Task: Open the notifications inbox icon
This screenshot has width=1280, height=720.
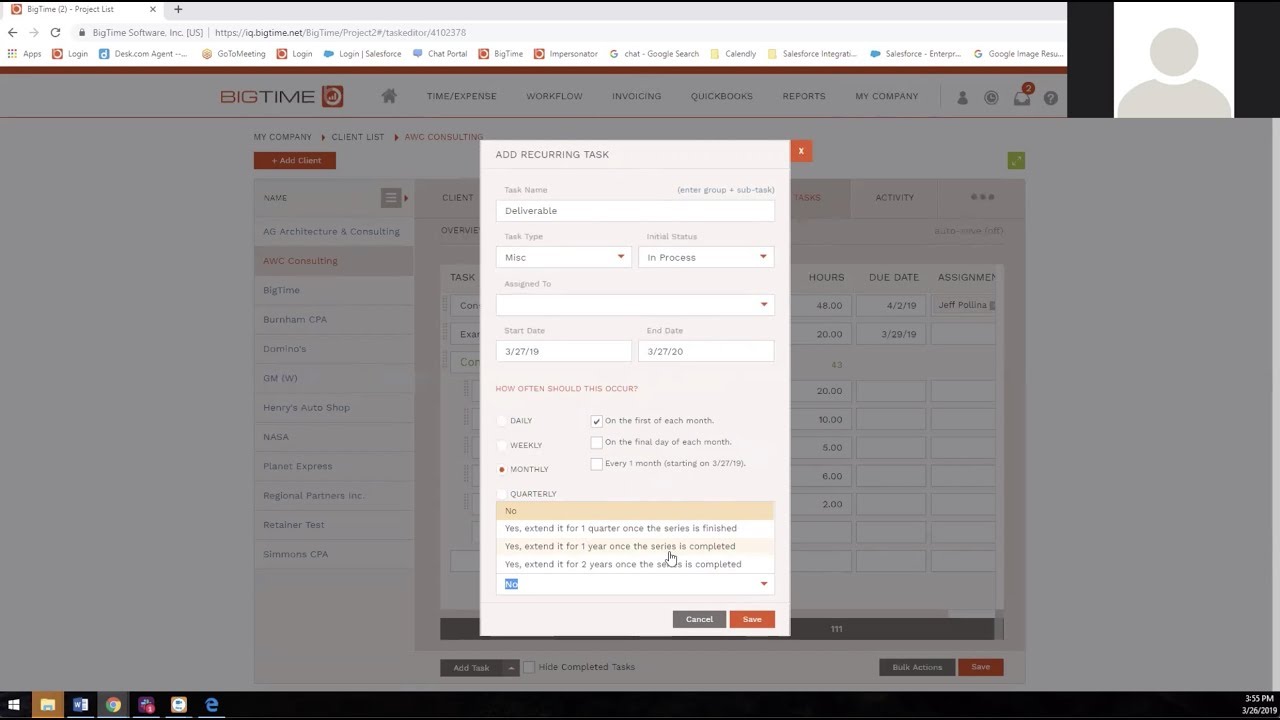Action: tap(1022, 97)
